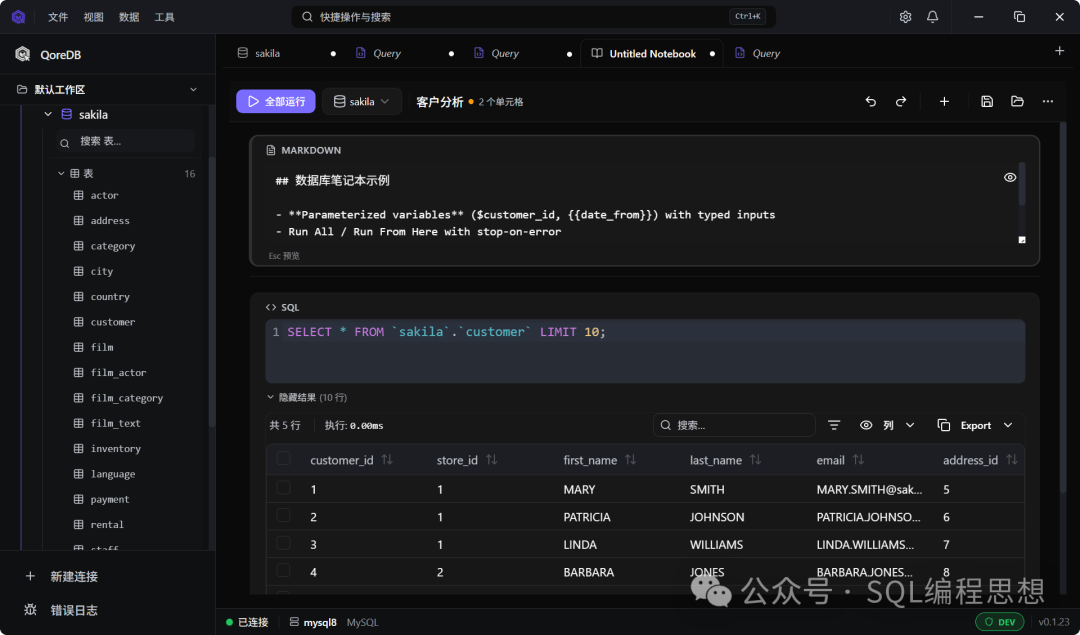Tick the checkbox for the MARY row

(x=284, y=488)
